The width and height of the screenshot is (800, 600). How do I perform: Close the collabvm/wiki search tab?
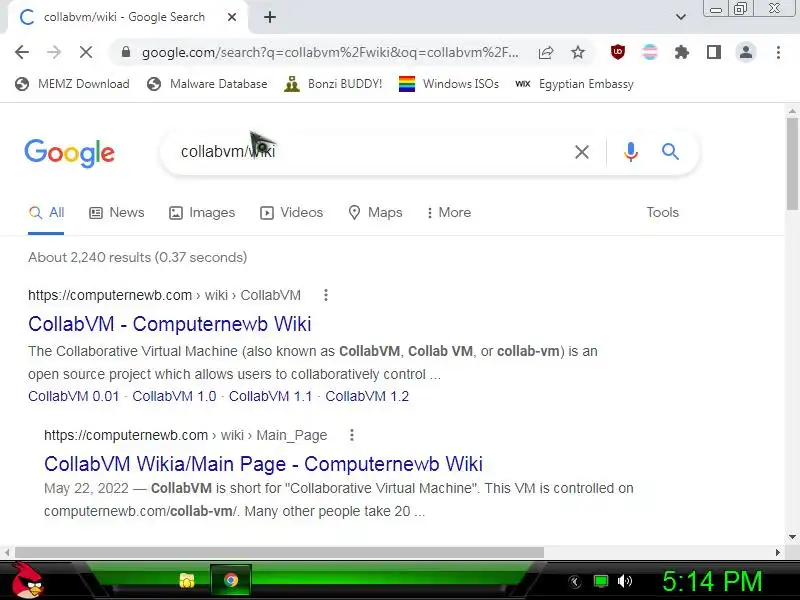(232, 17)
